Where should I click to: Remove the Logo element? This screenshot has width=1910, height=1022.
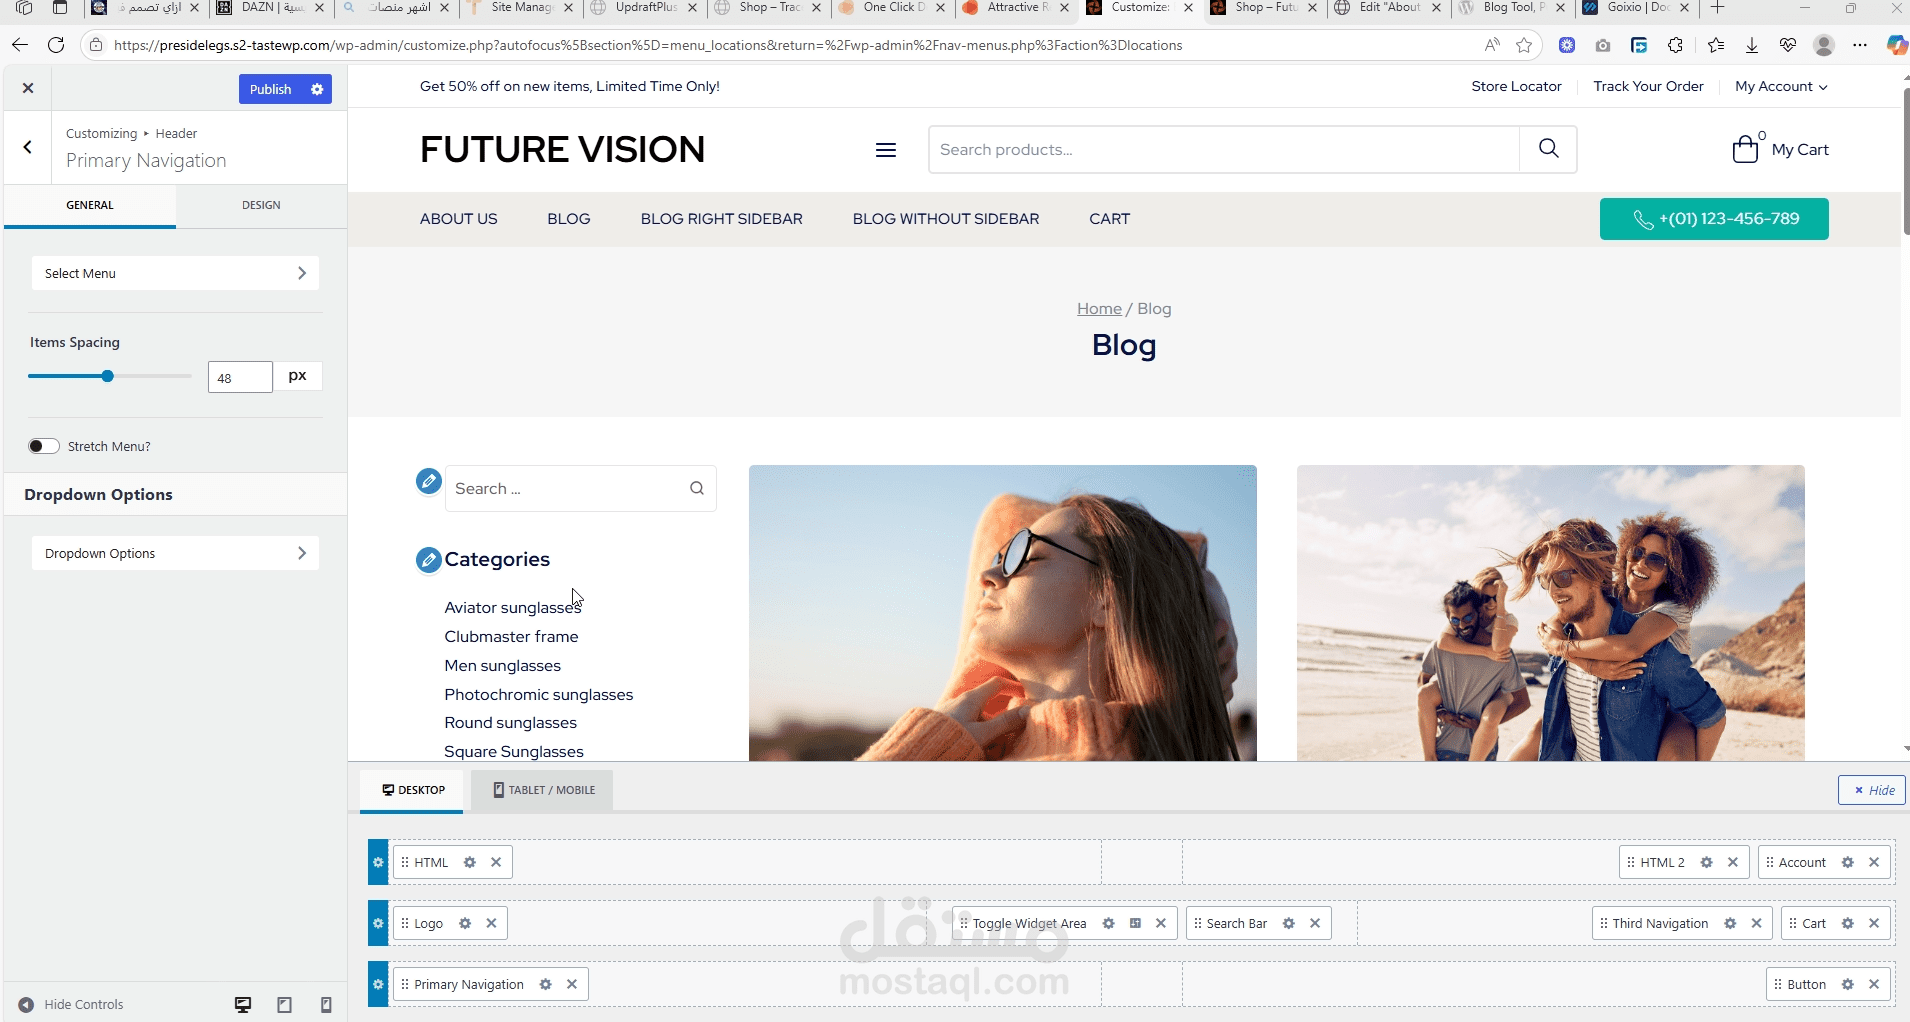click(x=491, y=923)
